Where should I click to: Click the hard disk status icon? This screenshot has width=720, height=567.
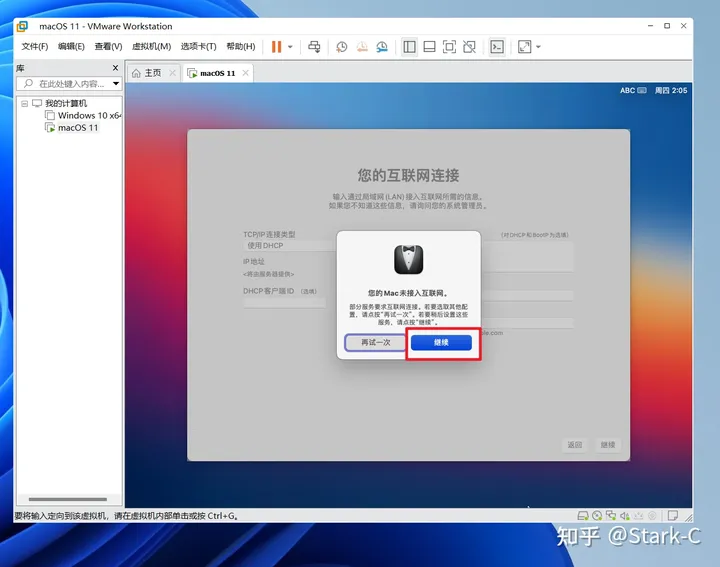pos(583,516)
